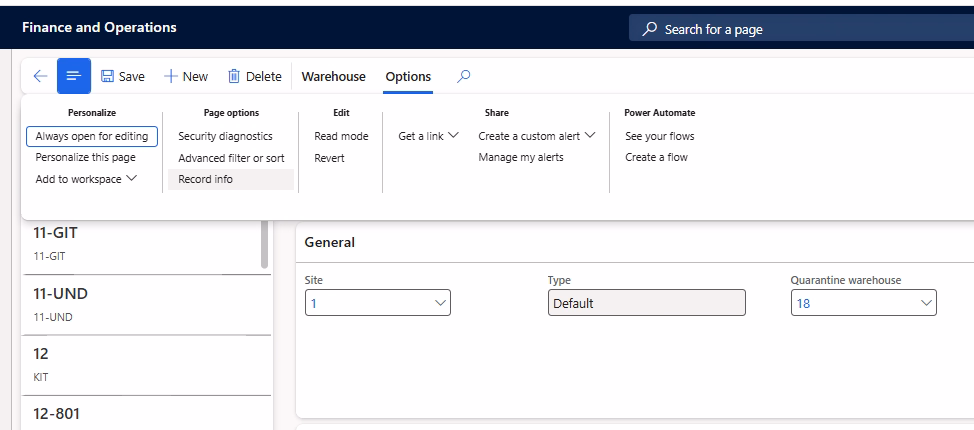Click the New plus icon
The image size is (974, 430).
171,76
